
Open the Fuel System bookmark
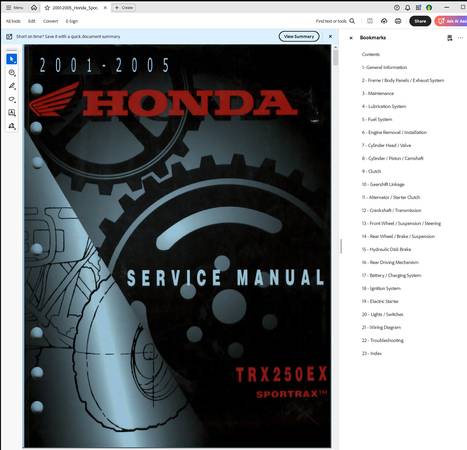tap(377, 119)
